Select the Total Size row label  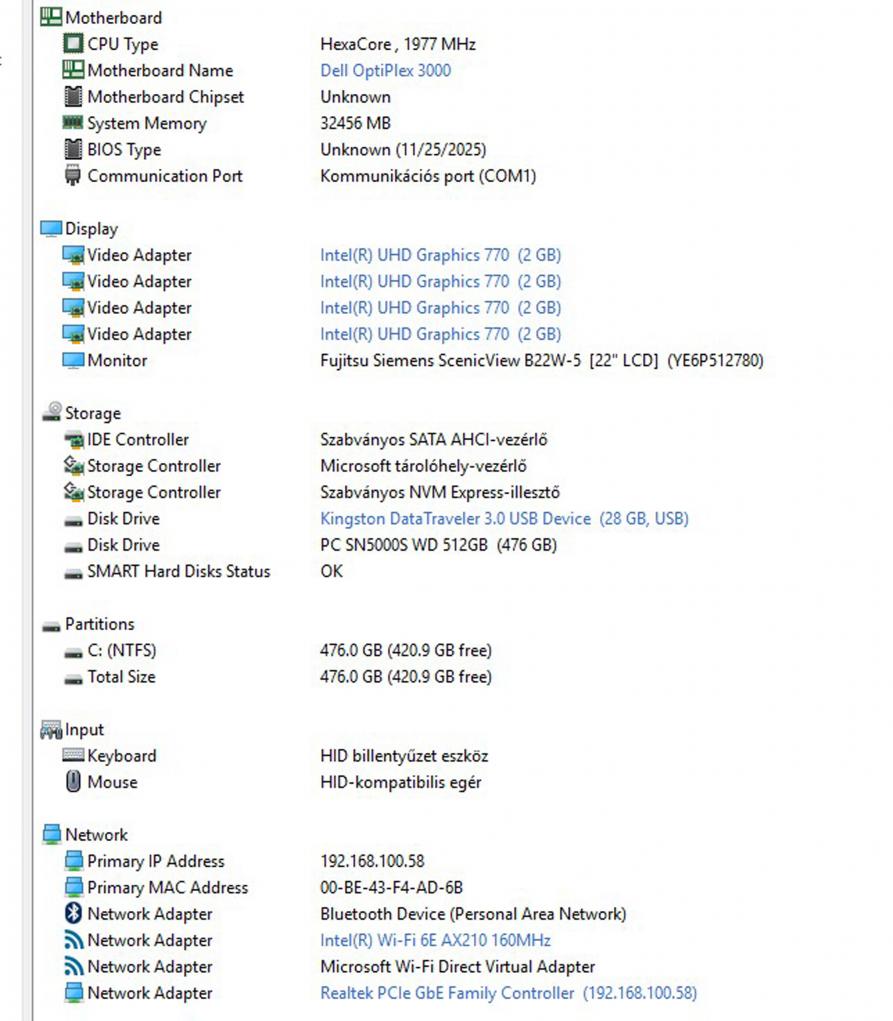121,677
